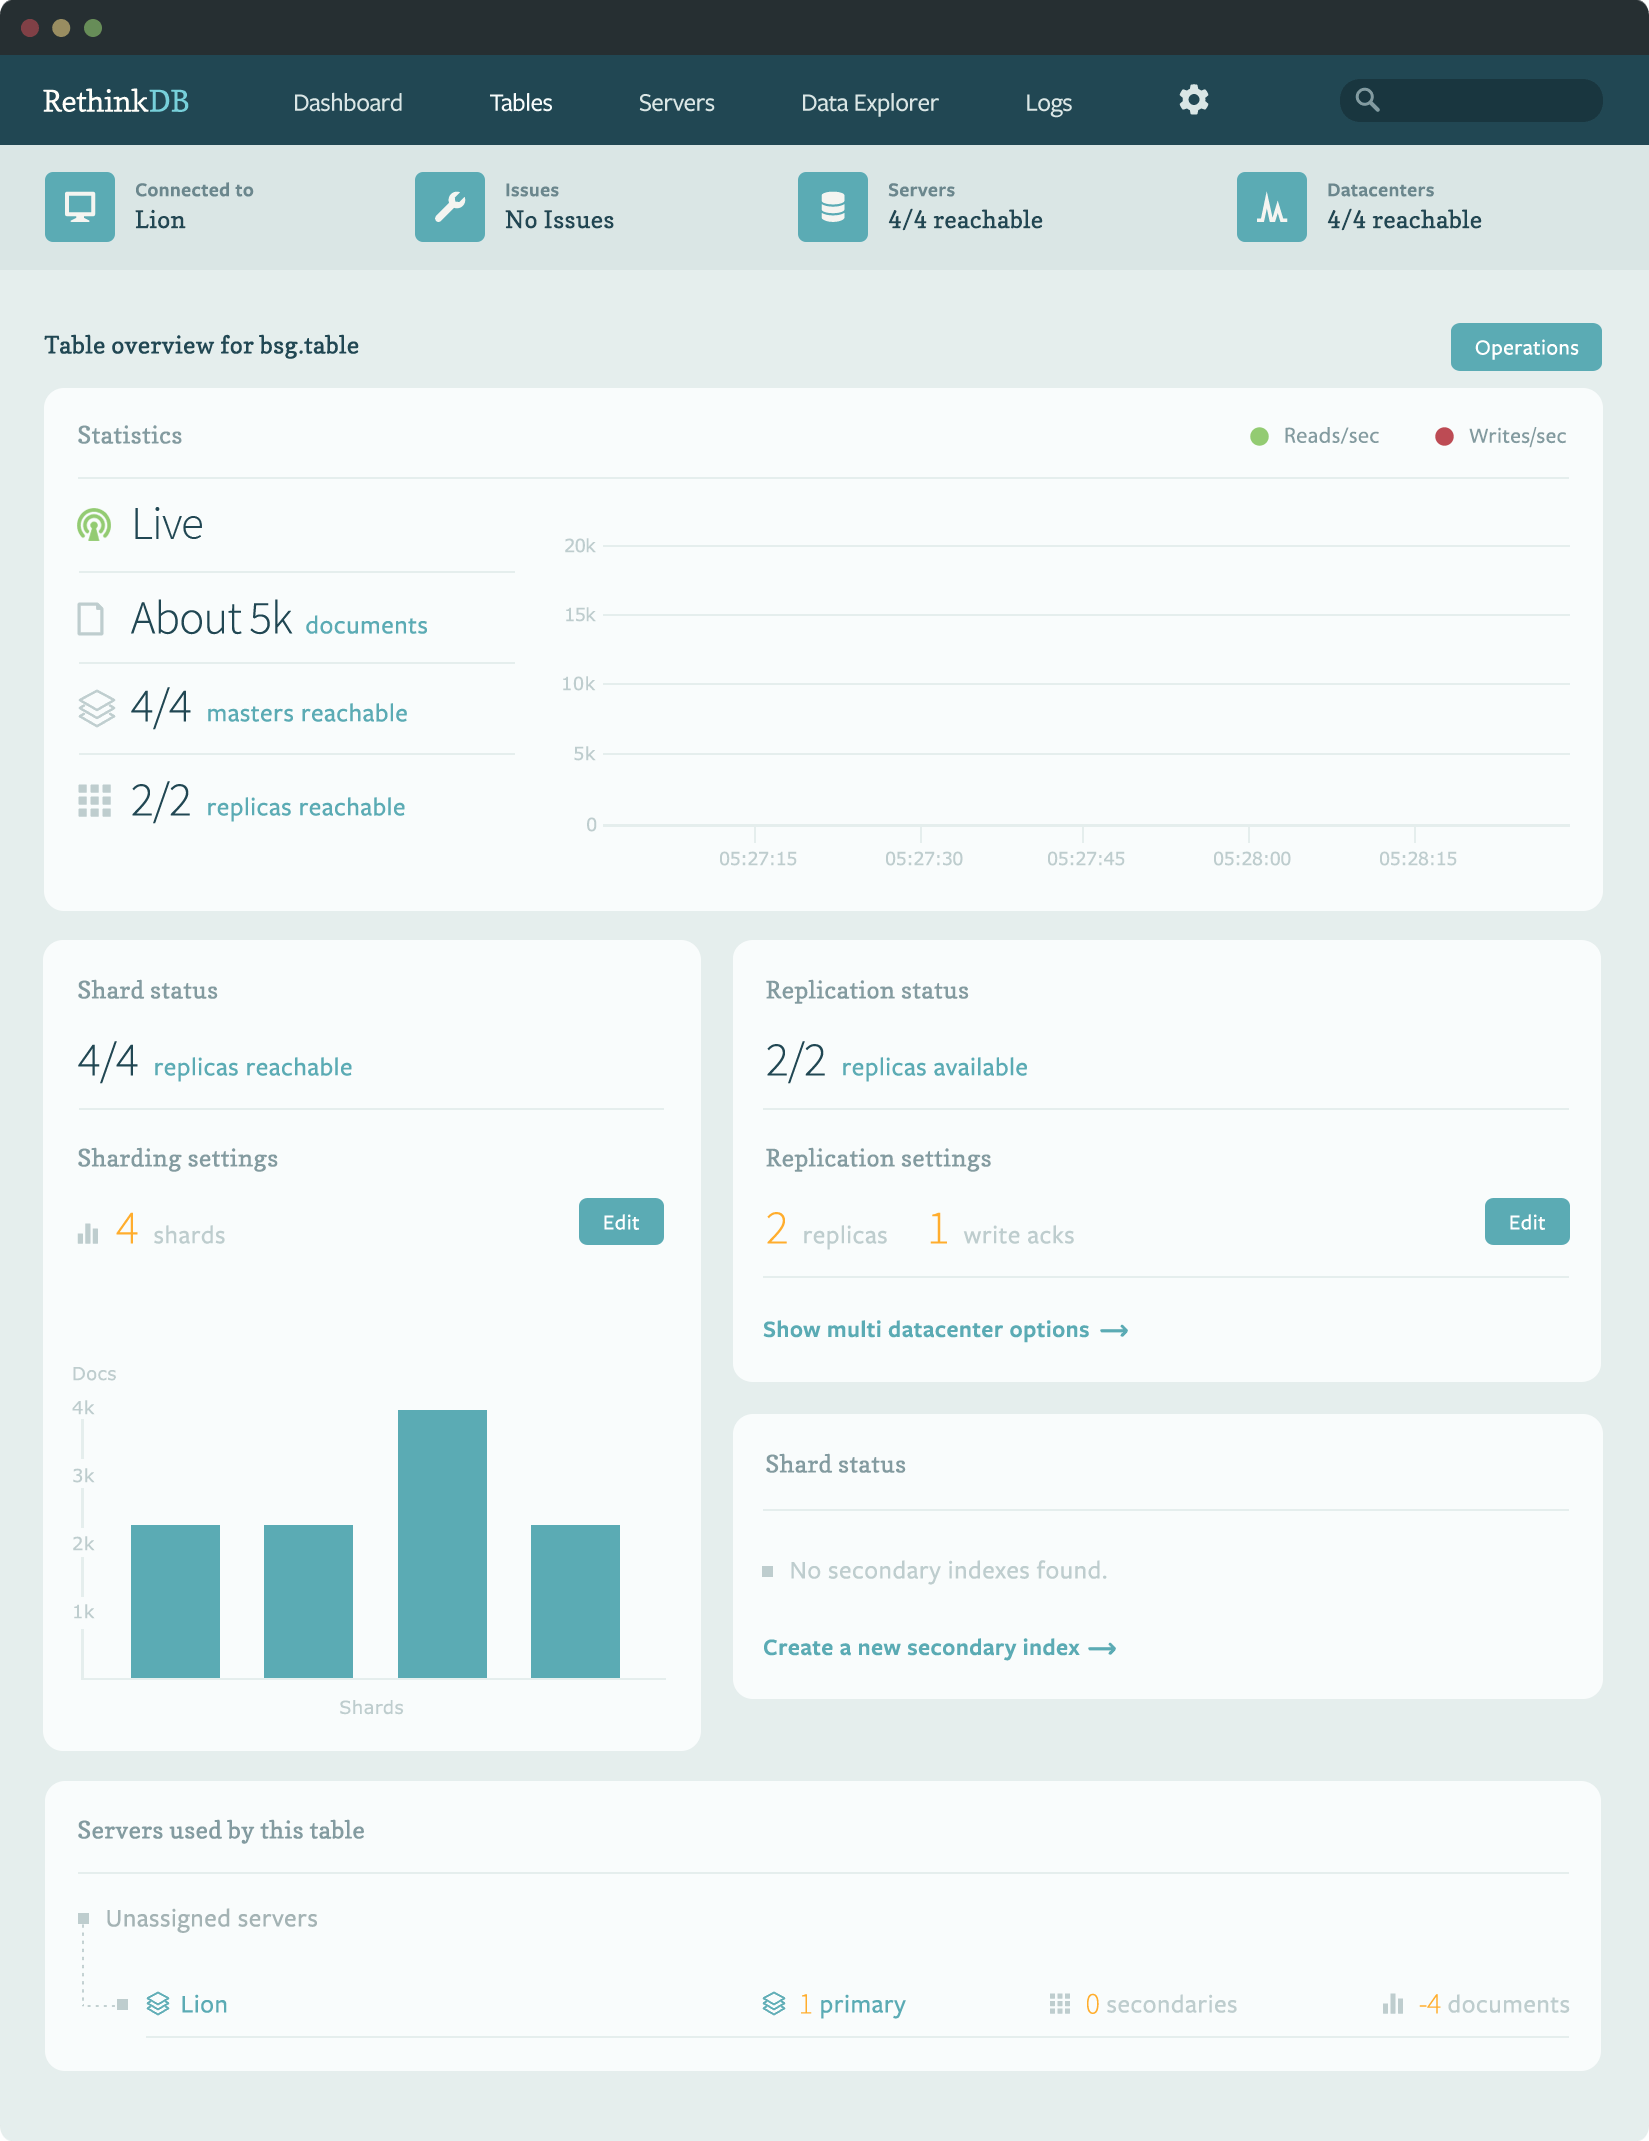The width and height of the screenshot is (1649, 2141).
Task: Go to the Dashboard tab
Action: click(348, 103)
